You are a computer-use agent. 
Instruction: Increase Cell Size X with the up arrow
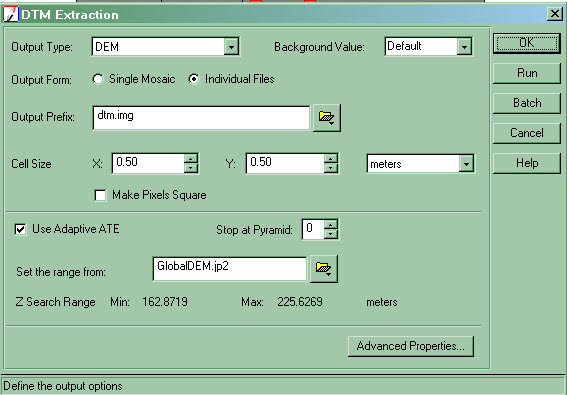pyautogui.click(x=191, y=158)
